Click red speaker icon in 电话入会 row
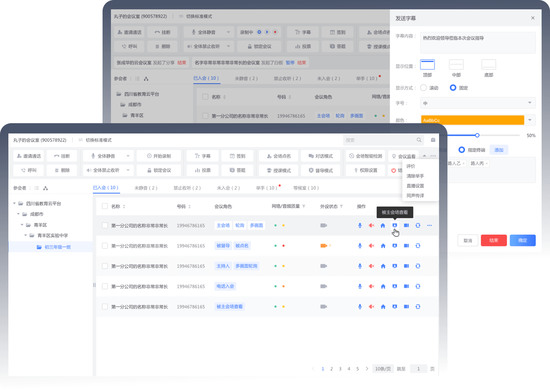This screenshot has height=392, width=550. [371, 286]
